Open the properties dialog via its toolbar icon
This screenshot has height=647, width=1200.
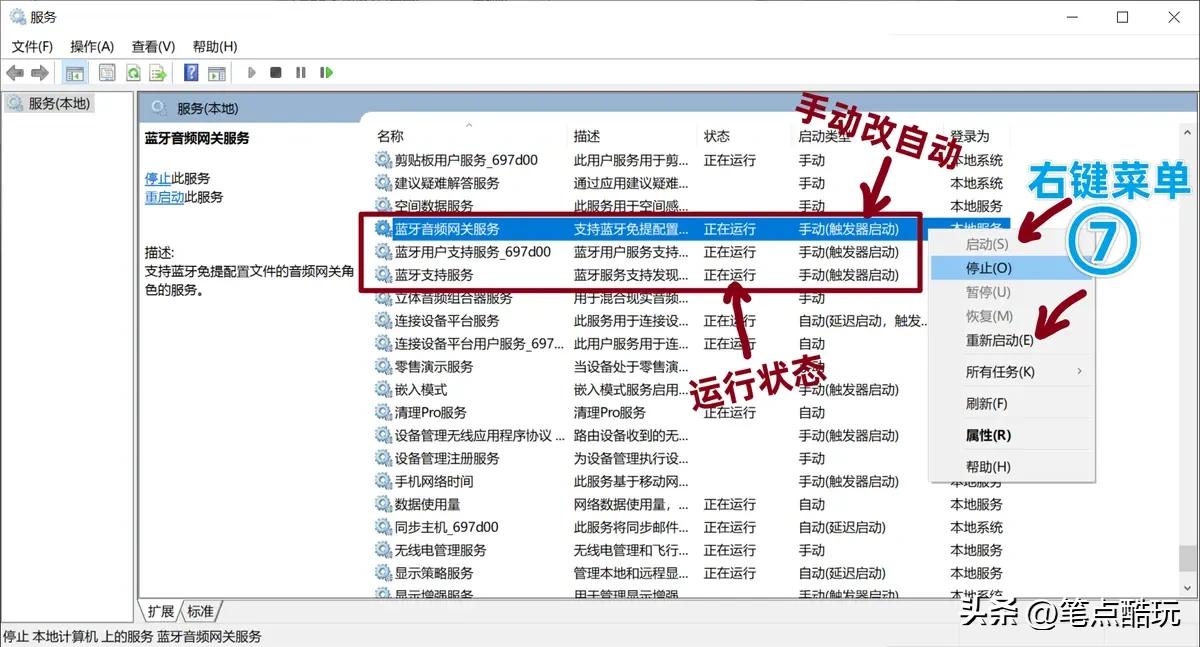[105, 72]
